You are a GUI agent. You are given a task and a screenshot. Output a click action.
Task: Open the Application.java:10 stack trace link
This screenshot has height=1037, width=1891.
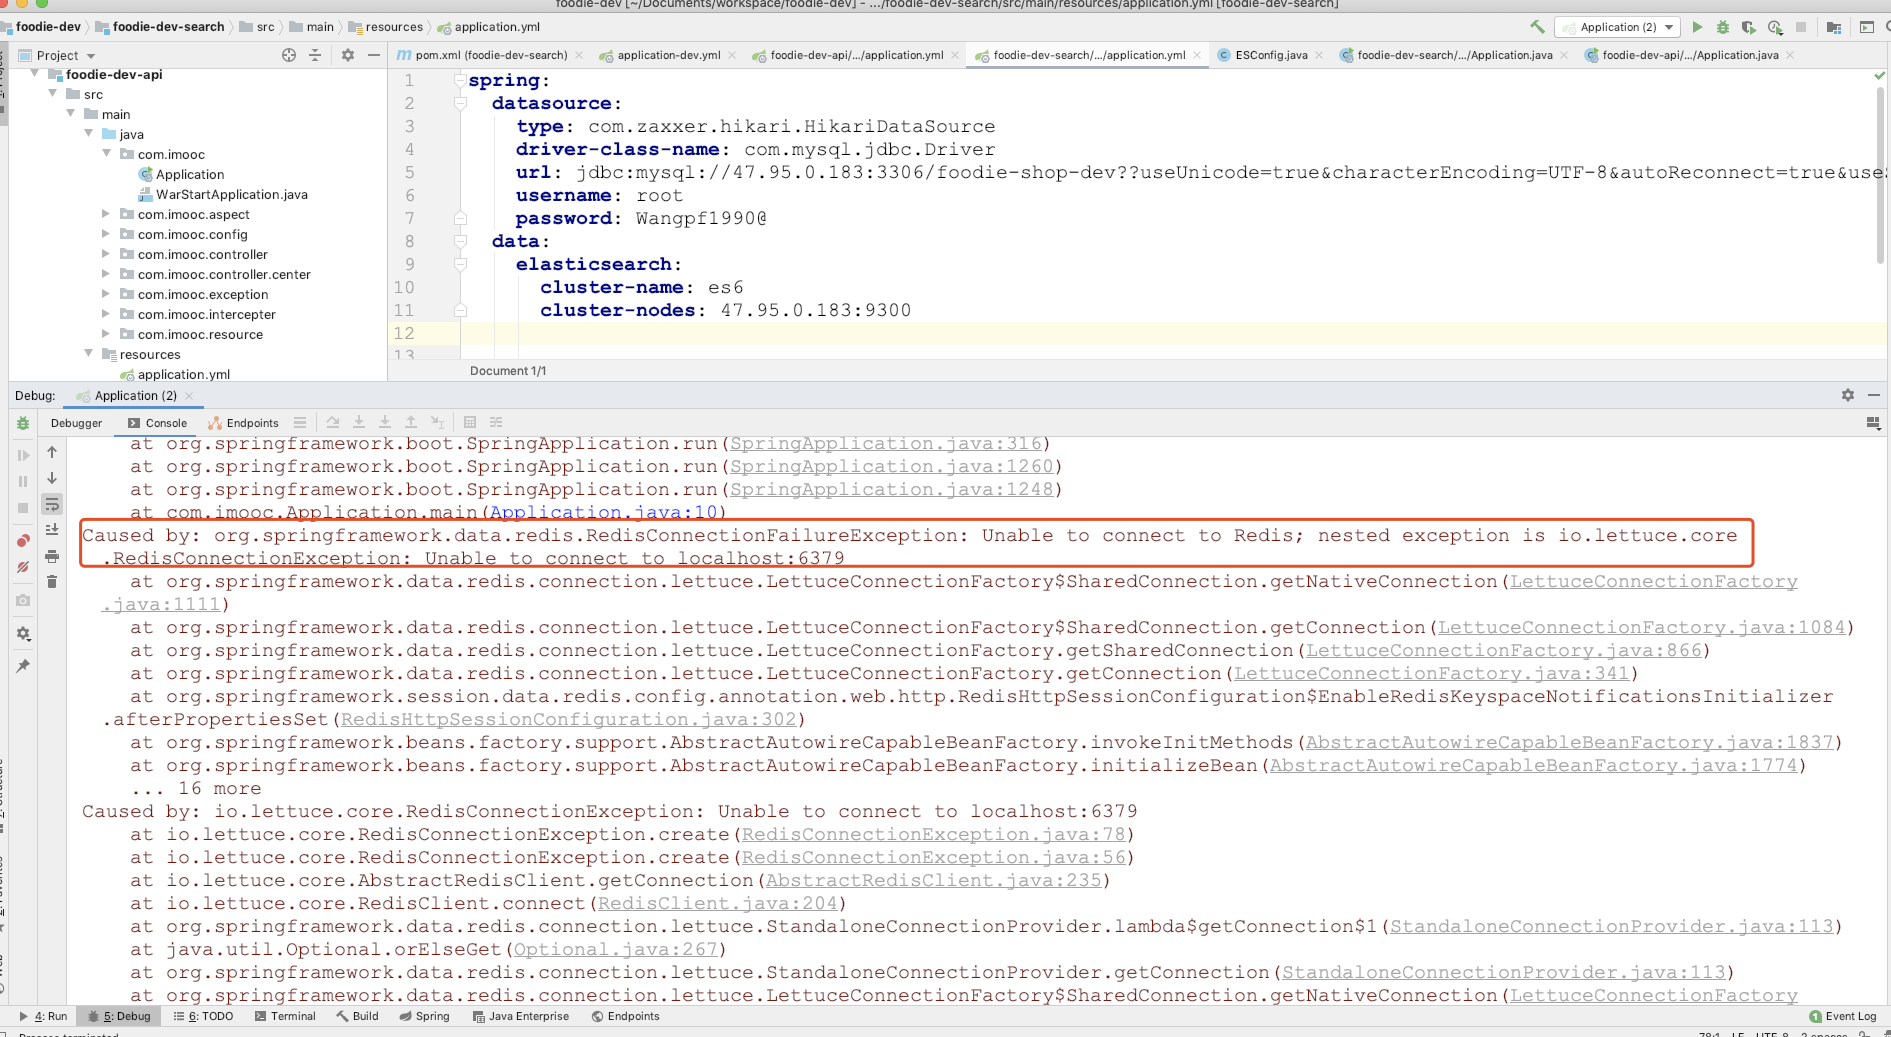click(x=604, y=512)
